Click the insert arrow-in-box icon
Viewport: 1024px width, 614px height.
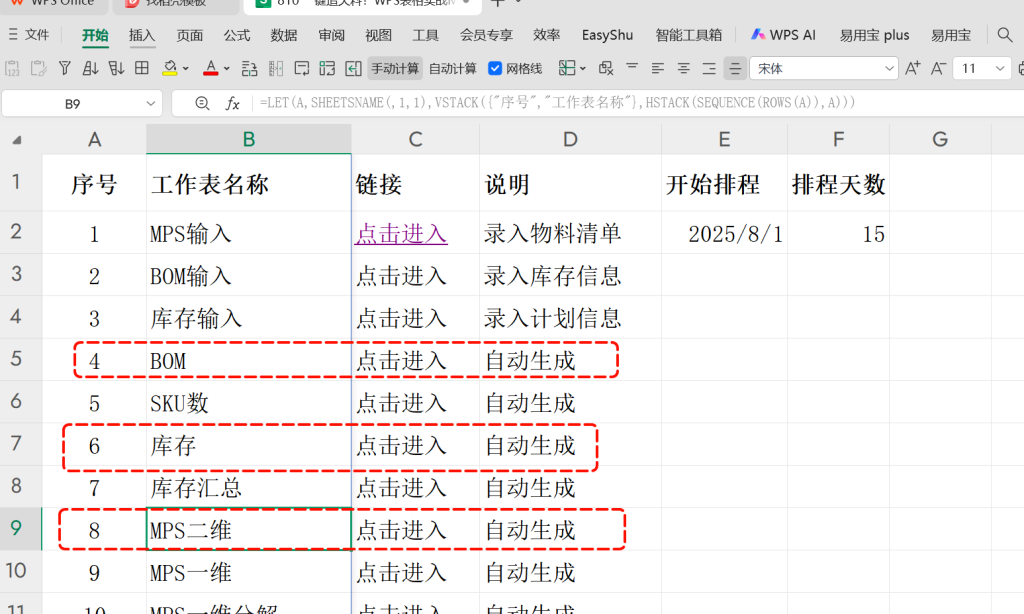point(353,68)
